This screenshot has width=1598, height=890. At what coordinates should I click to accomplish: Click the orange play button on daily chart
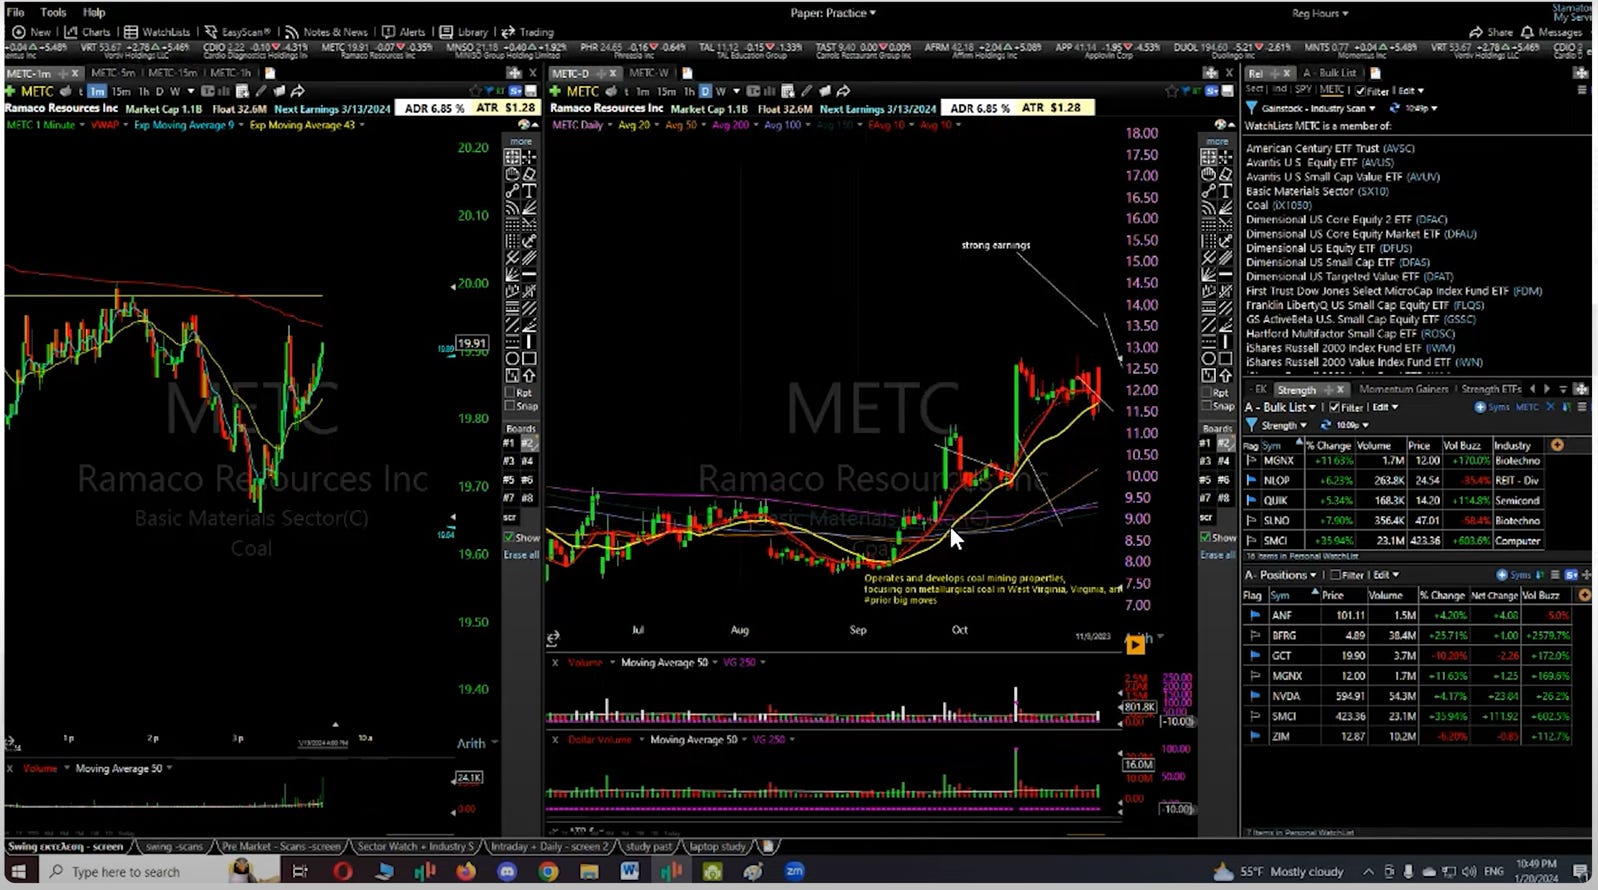pos(1135,645)
